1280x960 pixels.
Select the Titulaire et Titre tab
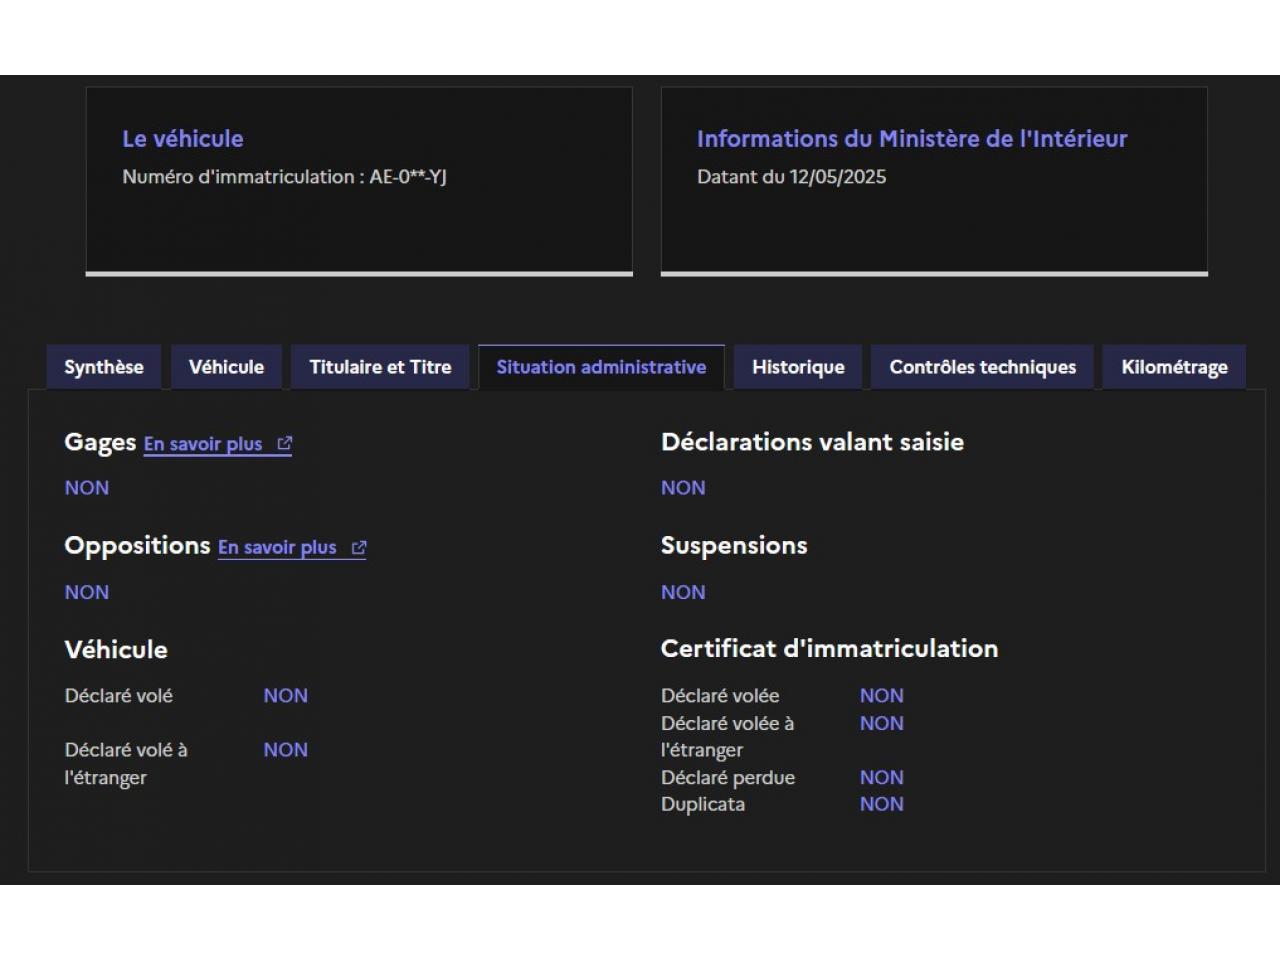[x=380, y=367]
